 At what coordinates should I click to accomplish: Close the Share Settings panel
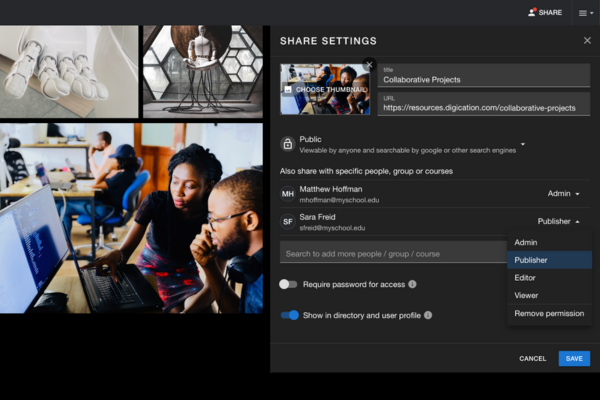pos(587,41)
